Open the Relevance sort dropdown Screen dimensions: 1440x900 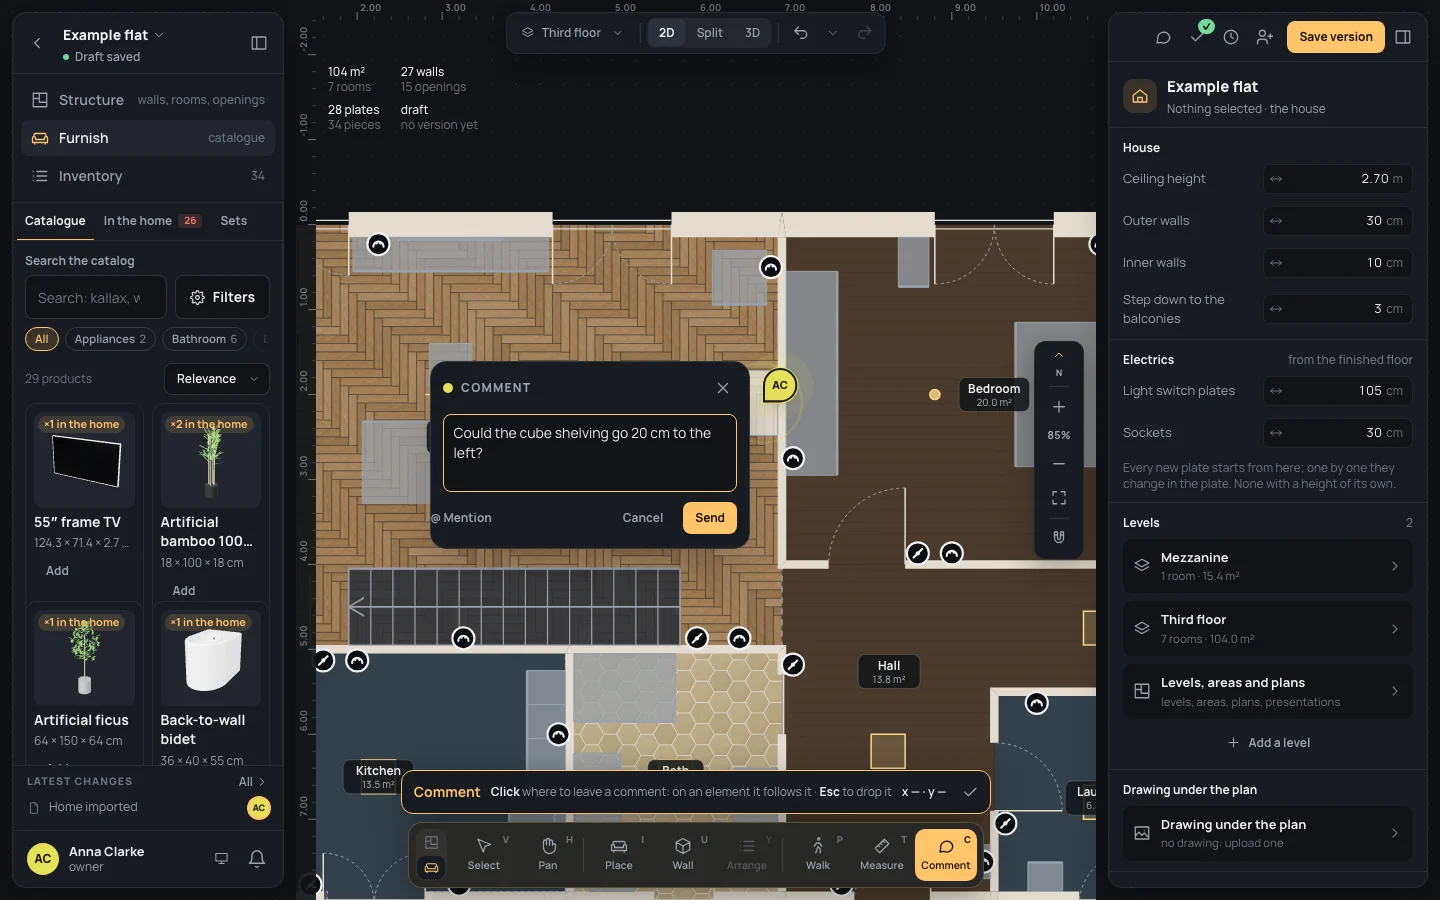(x=216, y=379)
